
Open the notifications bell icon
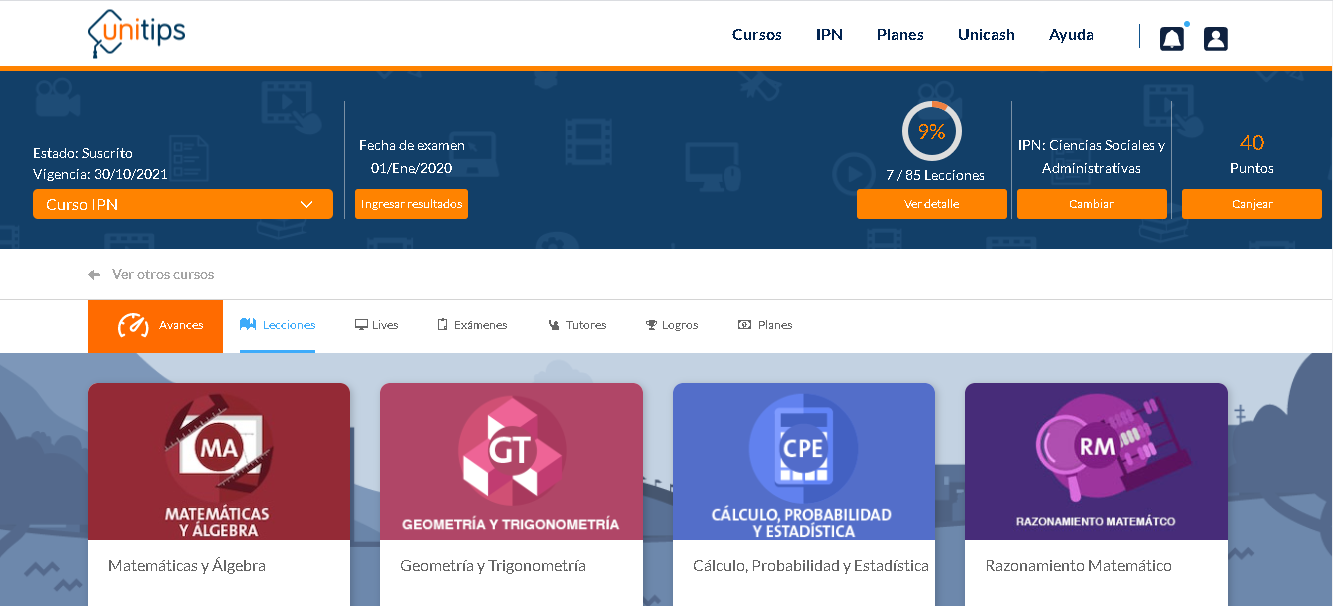coord(1171,39)
